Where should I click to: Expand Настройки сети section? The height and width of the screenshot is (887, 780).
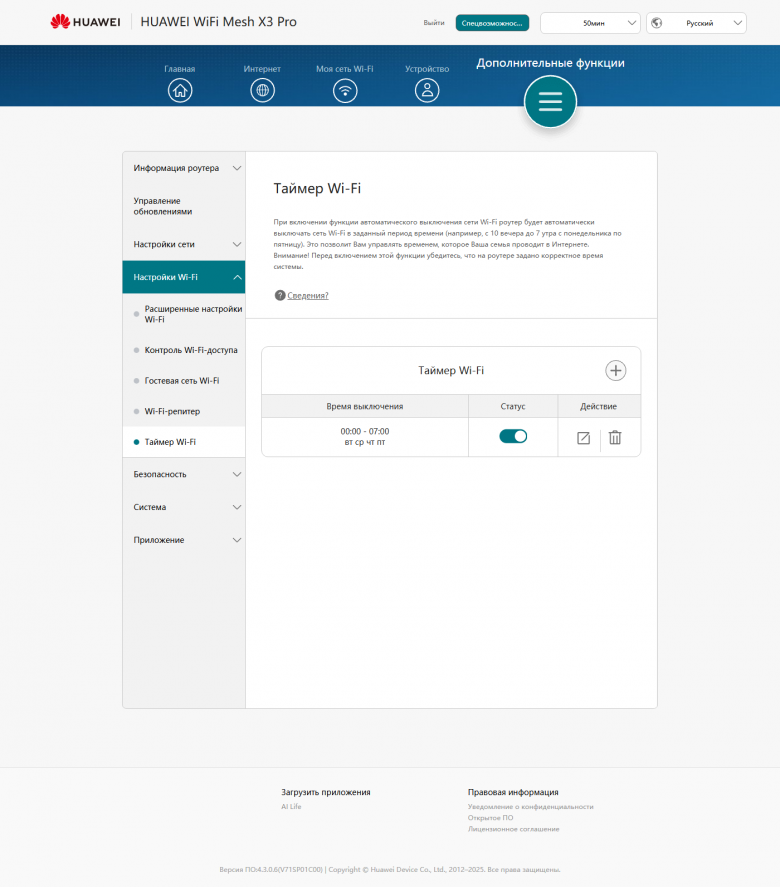(184, 244)
